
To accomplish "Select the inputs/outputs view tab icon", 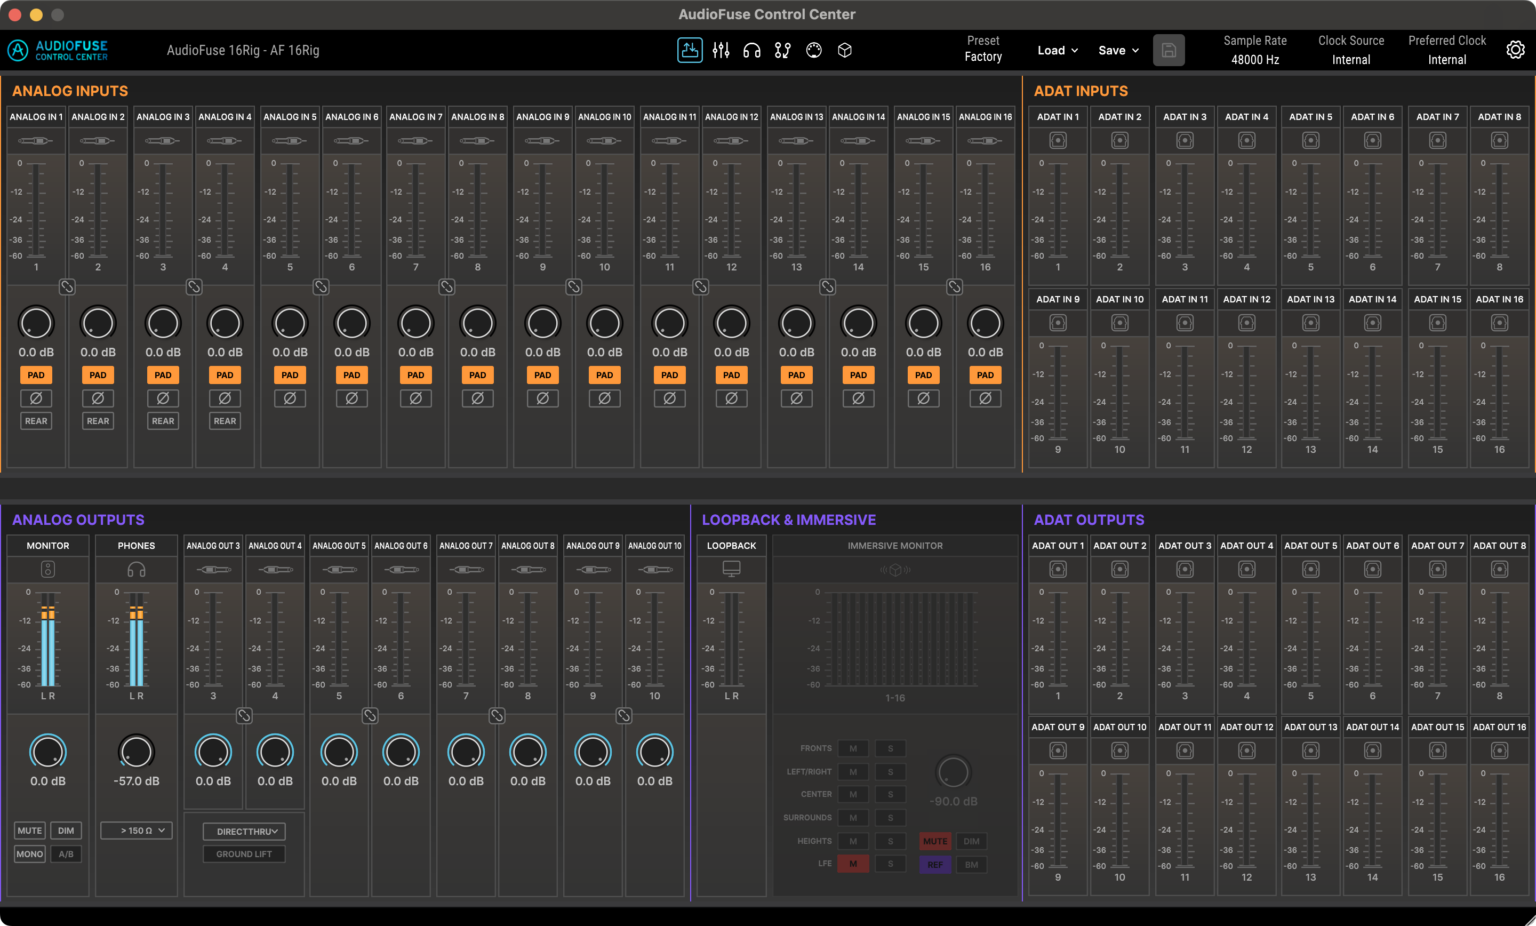I will click(690, 50).
